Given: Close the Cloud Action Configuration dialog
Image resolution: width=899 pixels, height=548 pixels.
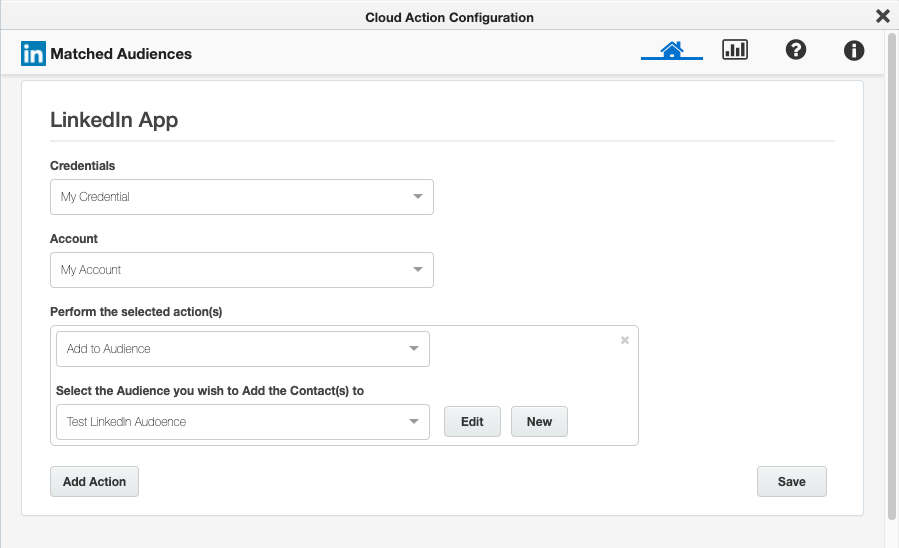Looking at the screenshot, I should [x=882, y=16].
